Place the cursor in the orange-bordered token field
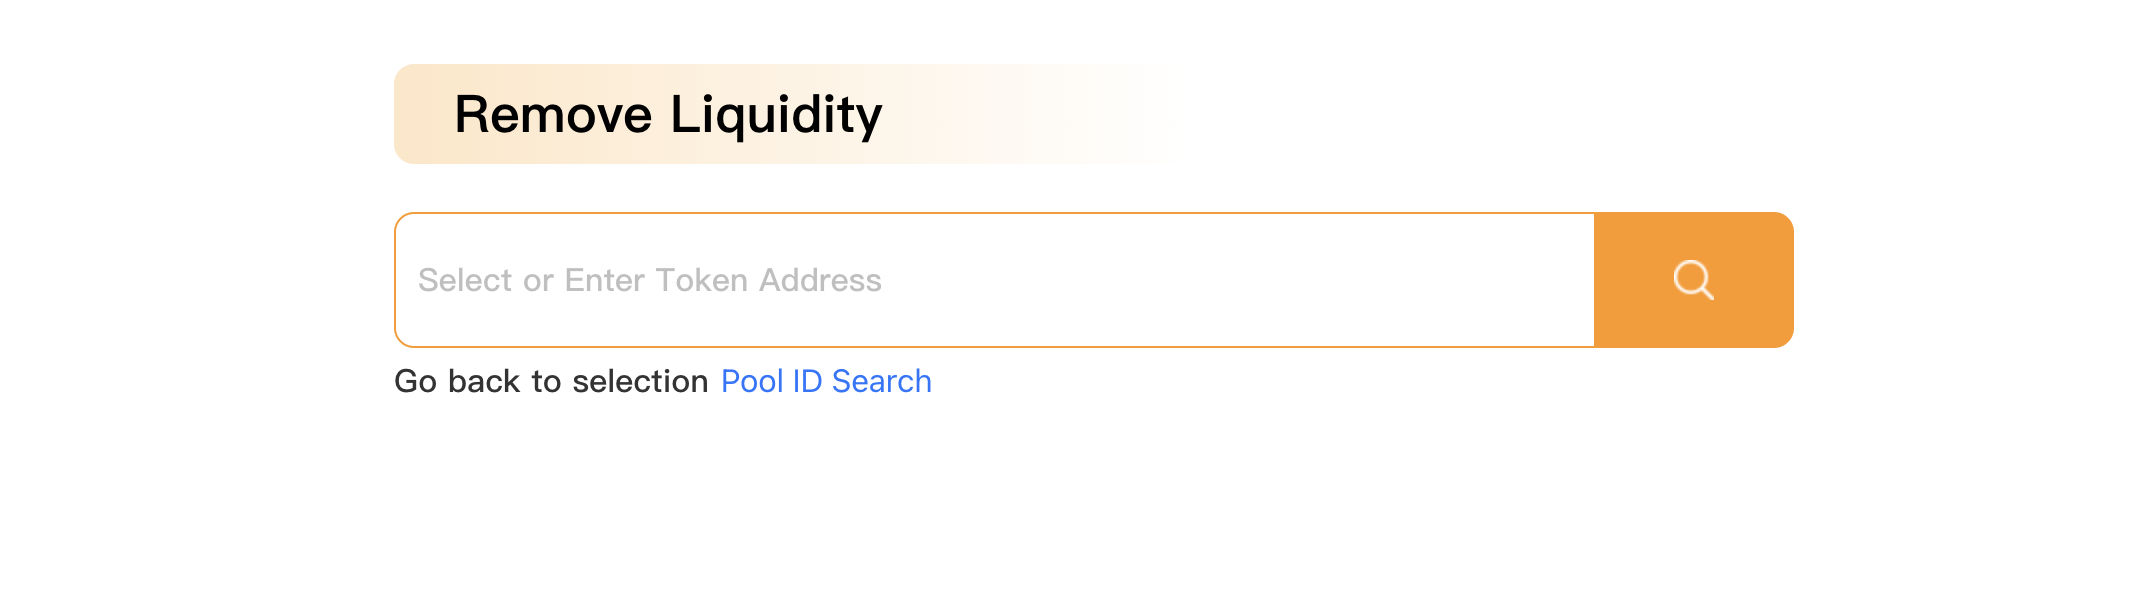This screenshot has height=598, width=2150. coord(995,280)
